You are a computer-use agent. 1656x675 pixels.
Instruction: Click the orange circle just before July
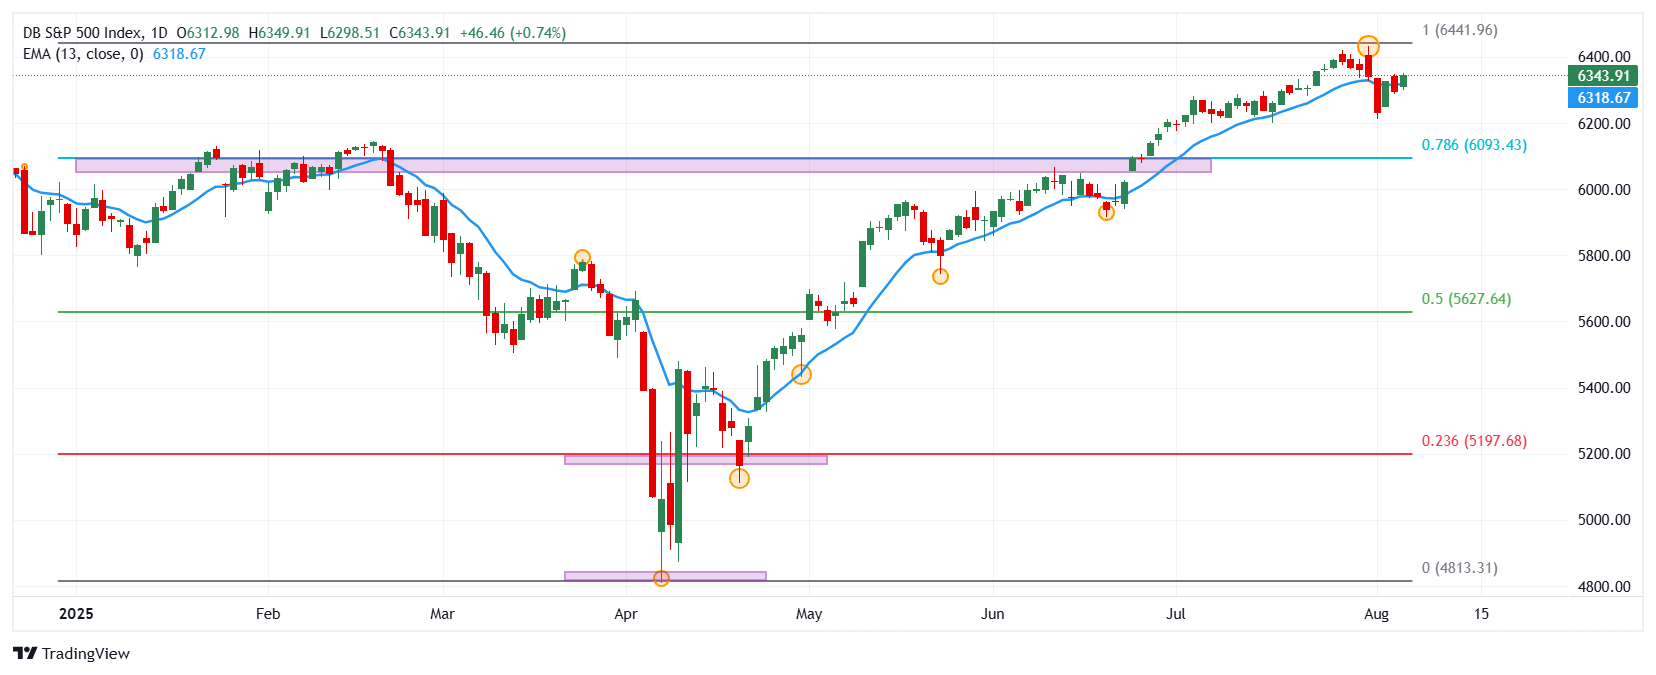[1106, 212]
